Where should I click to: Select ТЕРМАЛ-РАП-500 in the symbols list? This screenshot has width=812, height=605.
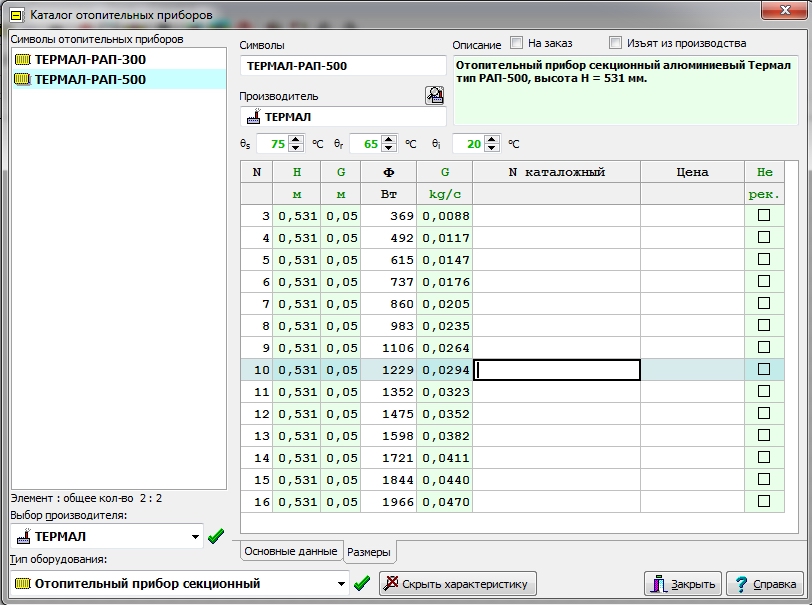(119, 79)
